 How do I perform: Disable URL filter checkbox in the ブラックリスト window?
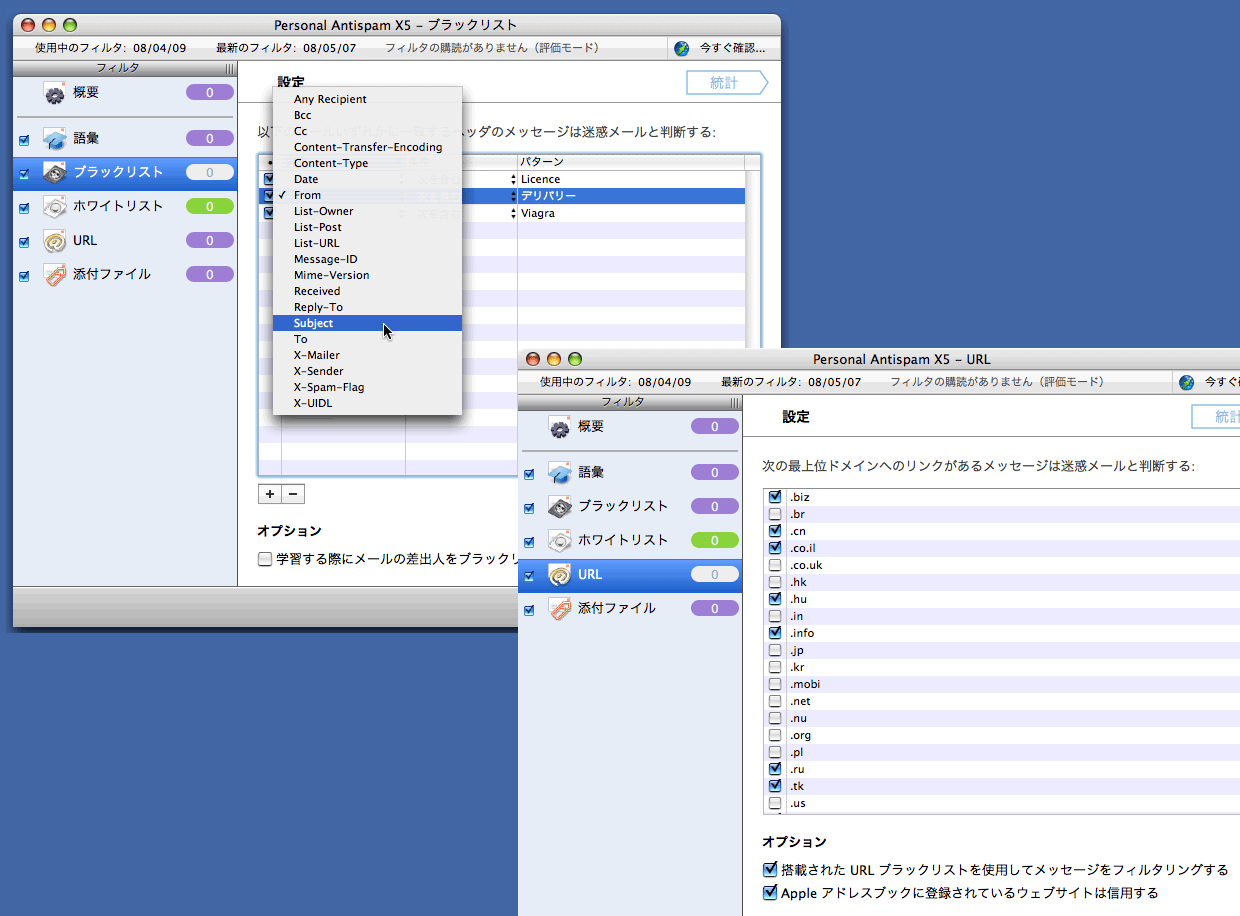pos(24,242)
